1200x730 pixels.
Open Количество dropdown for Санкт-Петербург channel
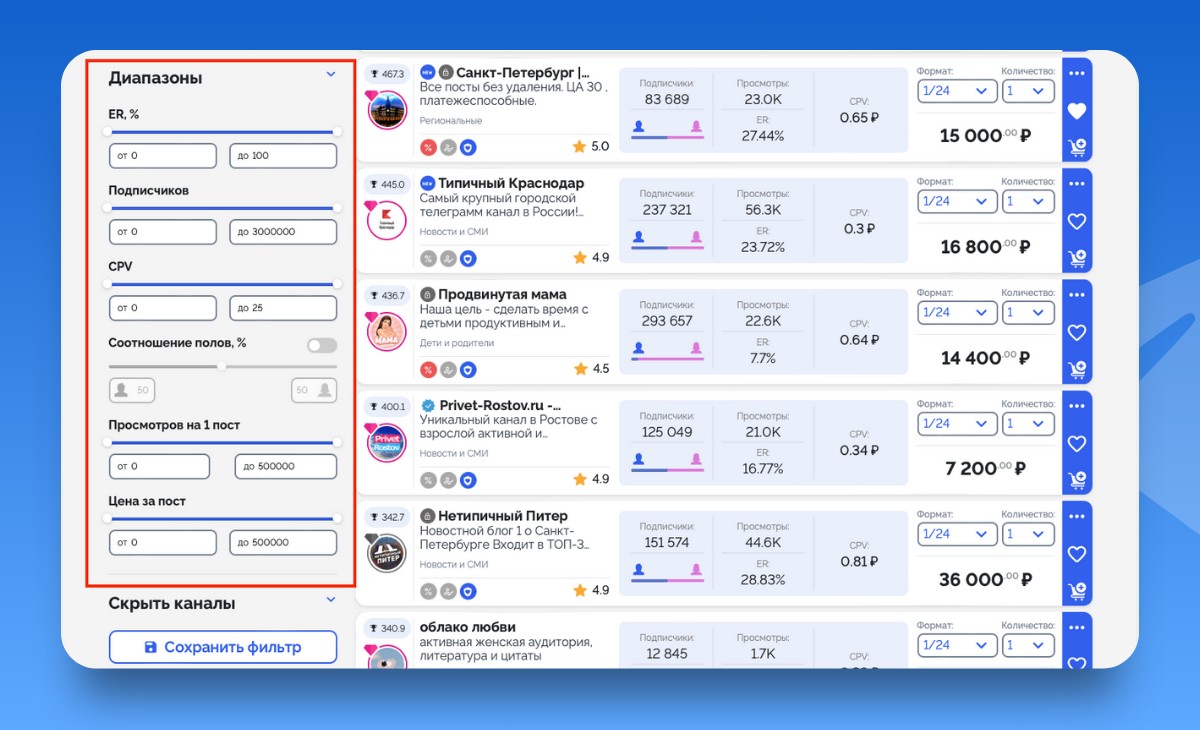pos(1029,91)
